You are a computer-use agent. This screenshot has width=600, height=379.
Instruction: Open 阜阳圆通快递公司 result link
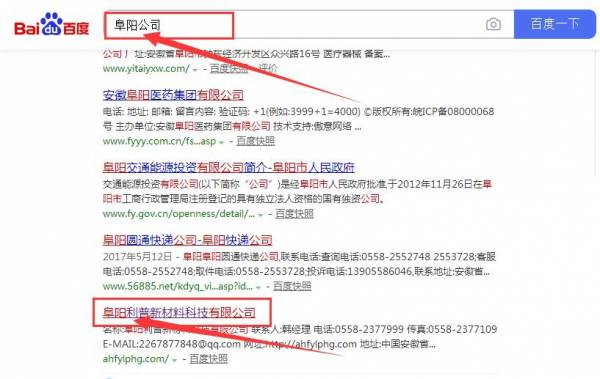point(188,240)
